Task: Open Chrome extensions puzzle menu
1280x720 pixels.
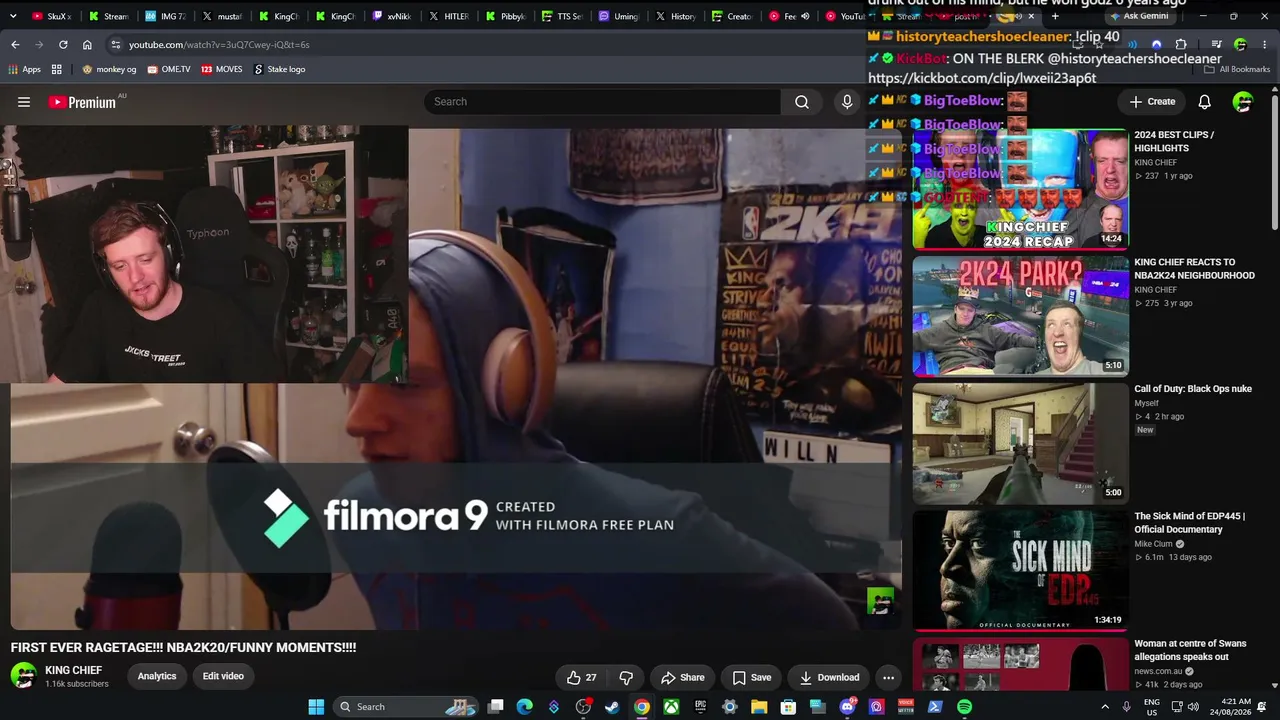Action: coord(1181,45)
